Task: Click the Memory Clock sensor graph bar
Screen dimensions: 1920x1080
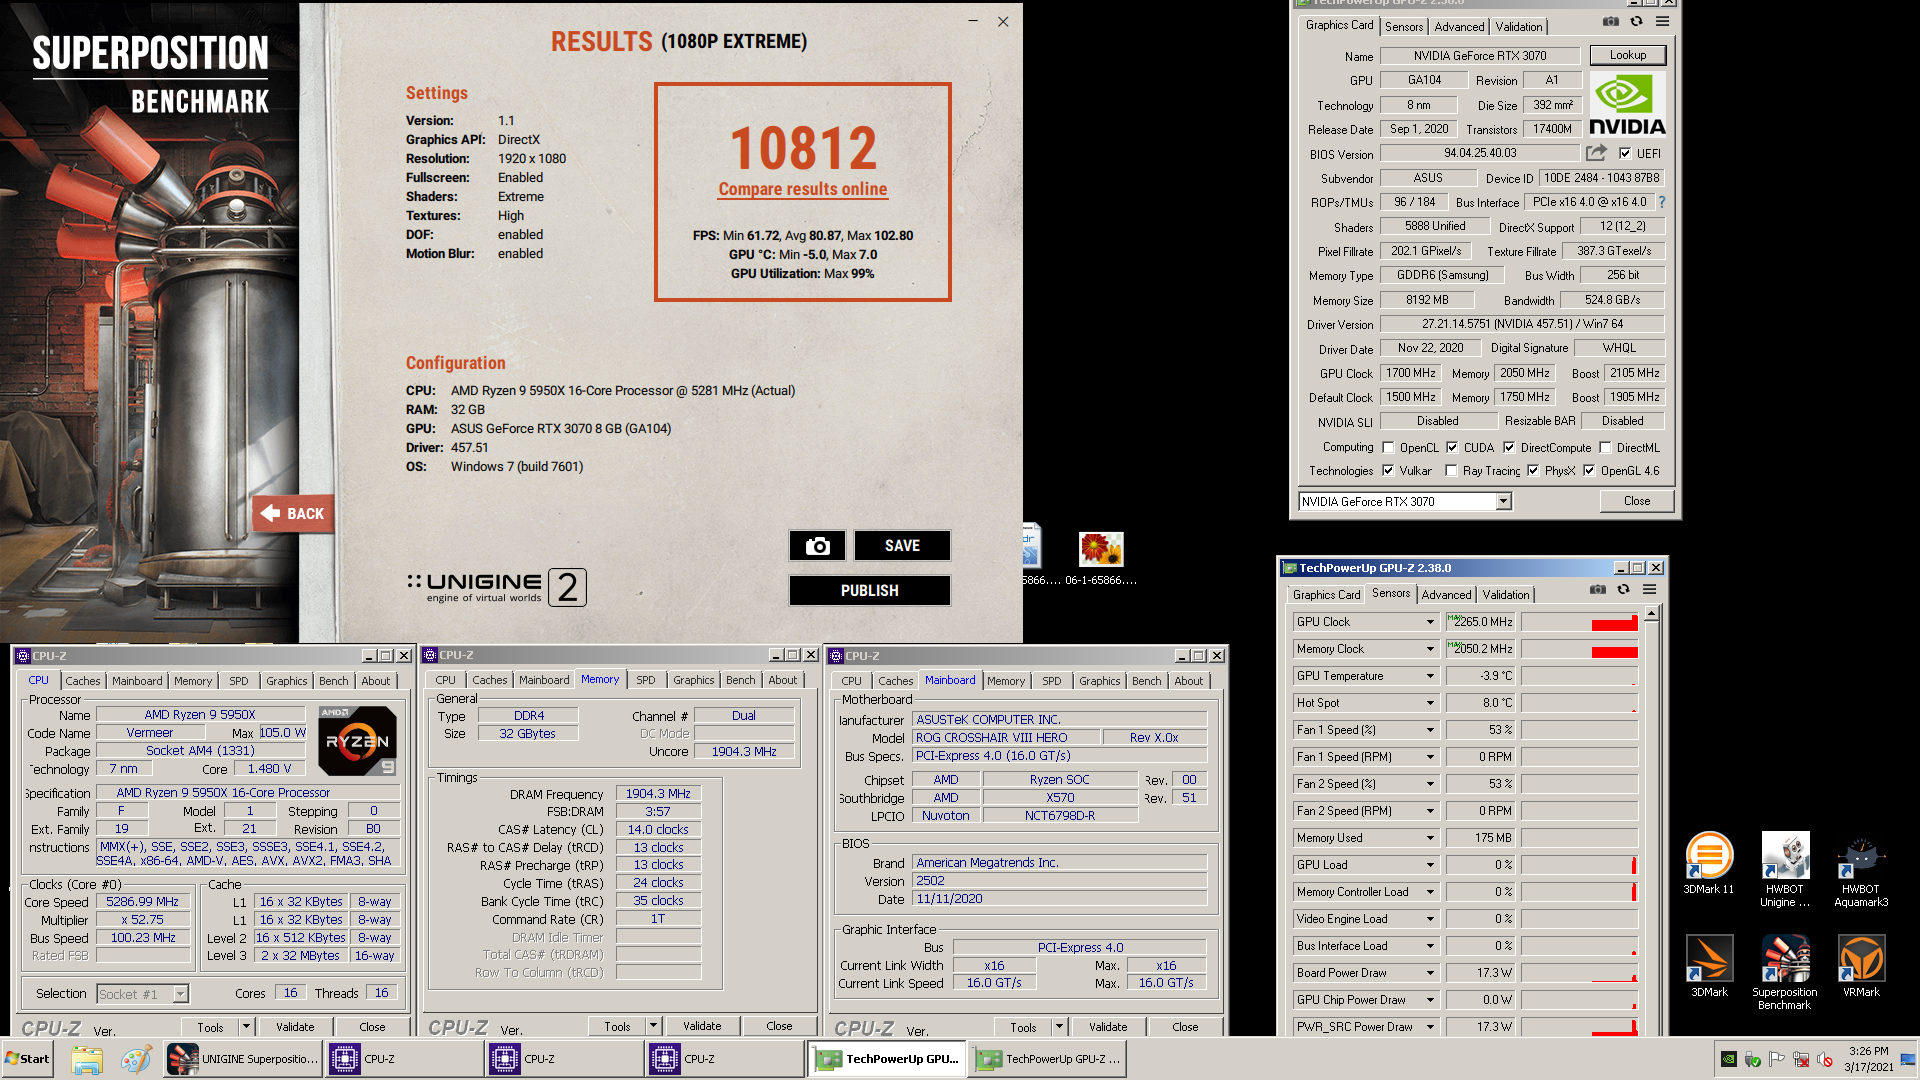Action: coord(1579,649)
